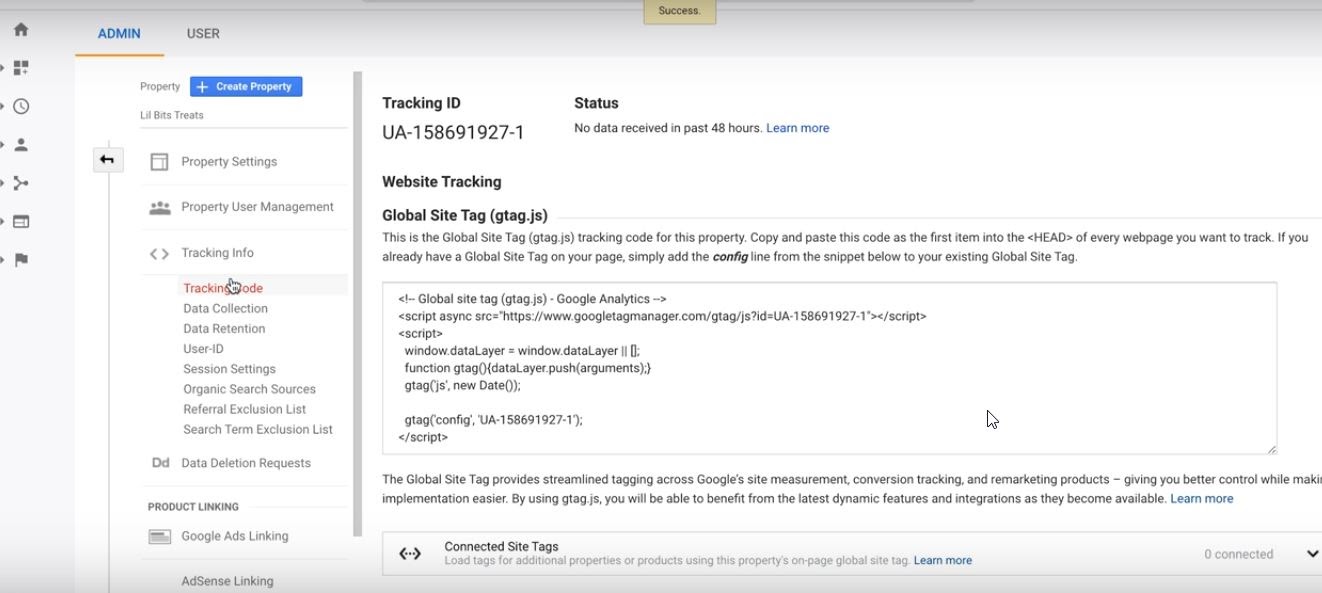The height and width of the screenshot is (593, 1322).
Task: Click the Create Property button
Action: (x=246, y=87)
